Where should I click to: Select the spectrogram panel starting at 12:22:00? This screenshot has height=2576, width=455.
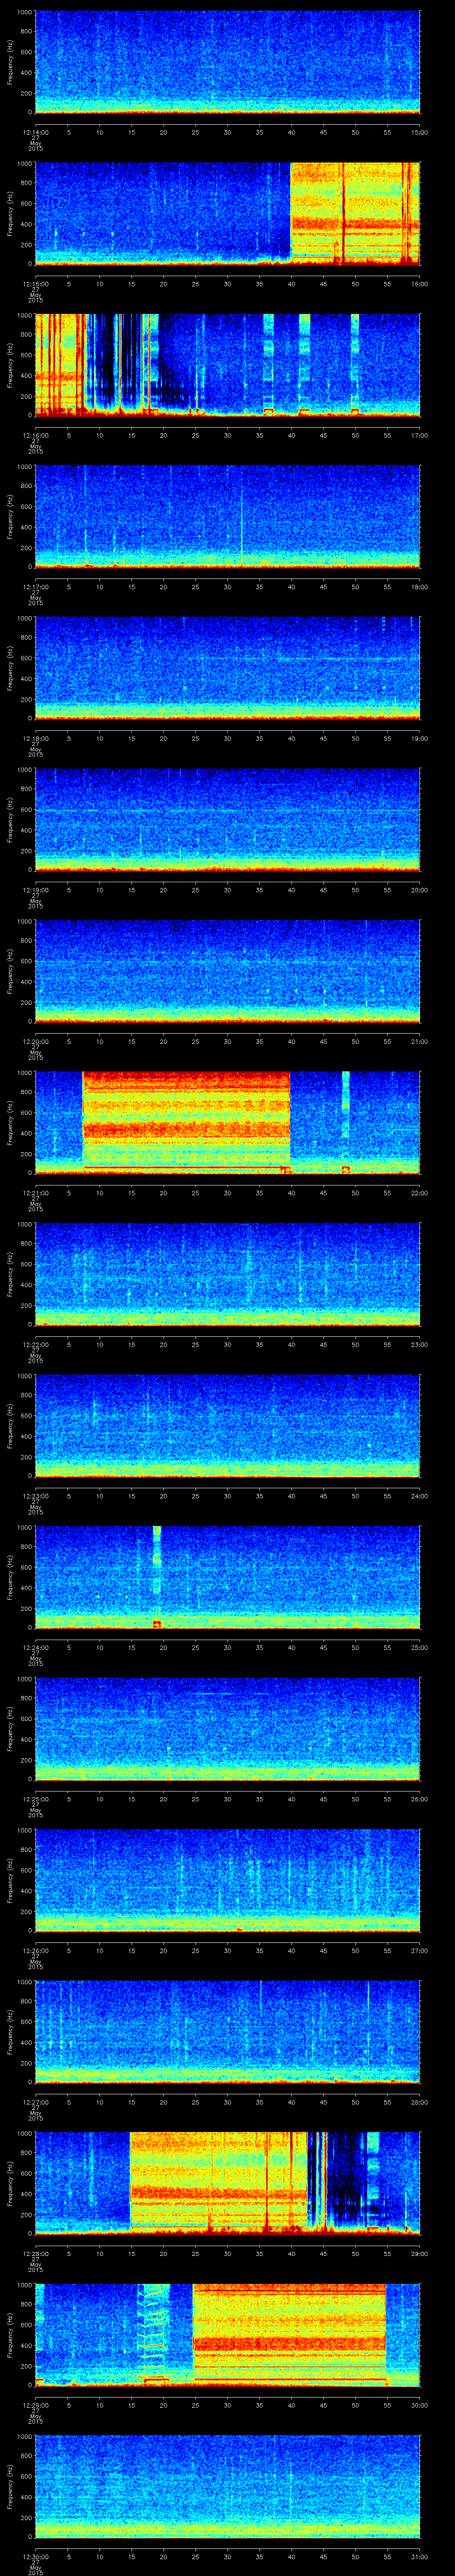pyautogui.click(x=228, y=1274)
